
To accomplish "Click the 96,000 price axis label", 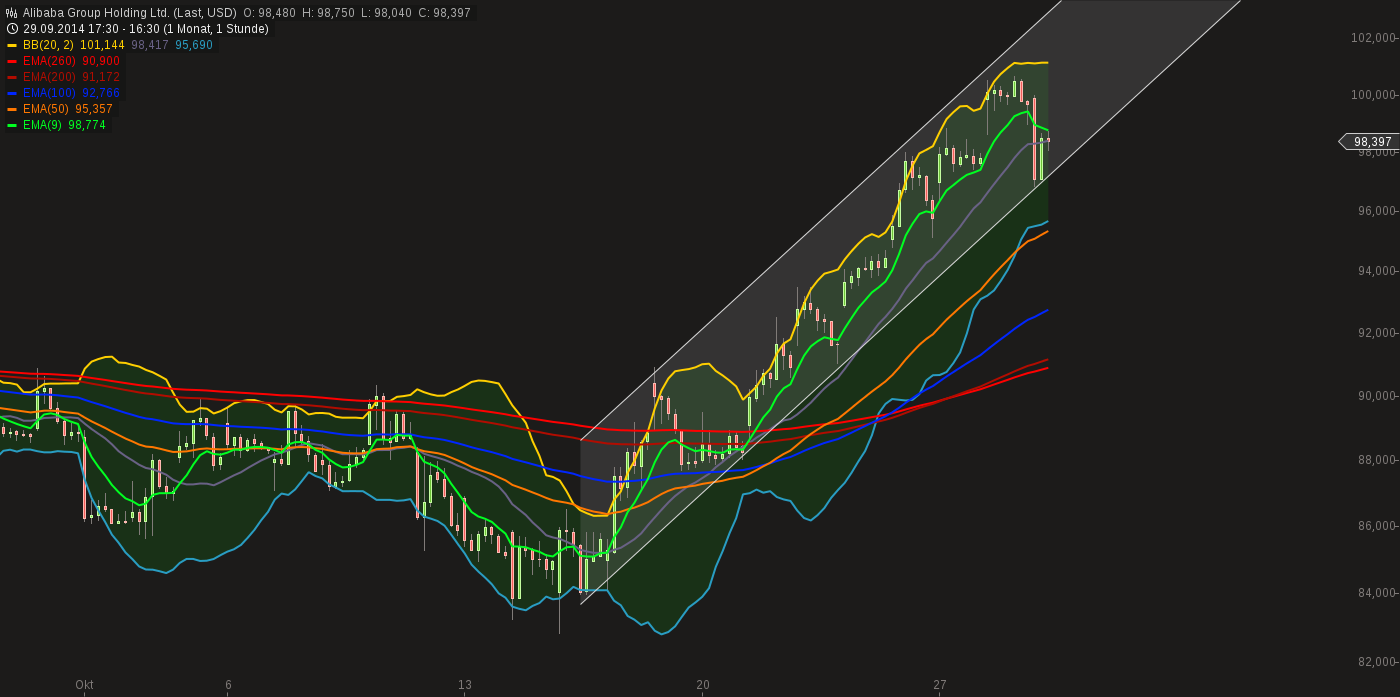I will [1375, 211].
